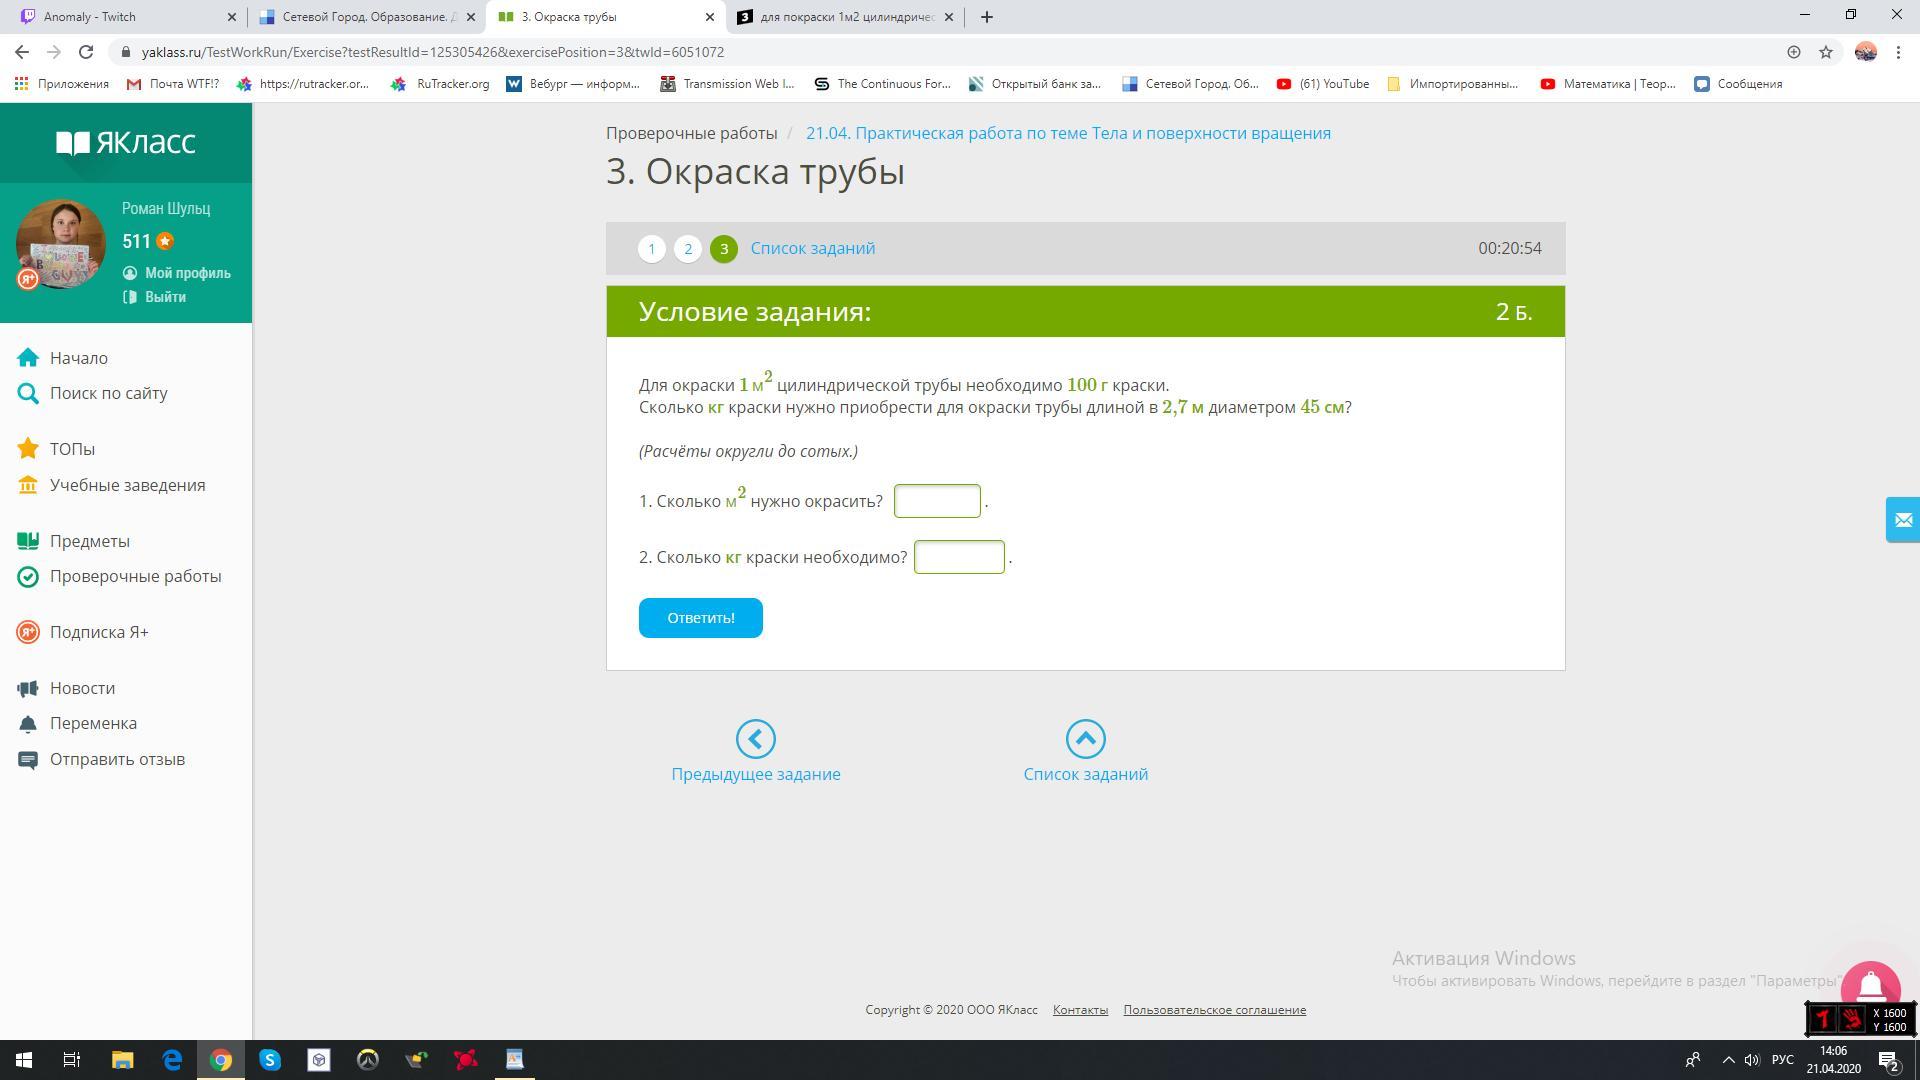Screen dimensions: 1920x1080
Task: Click the practice work breadcrumb link
Action: [1067, 134]
